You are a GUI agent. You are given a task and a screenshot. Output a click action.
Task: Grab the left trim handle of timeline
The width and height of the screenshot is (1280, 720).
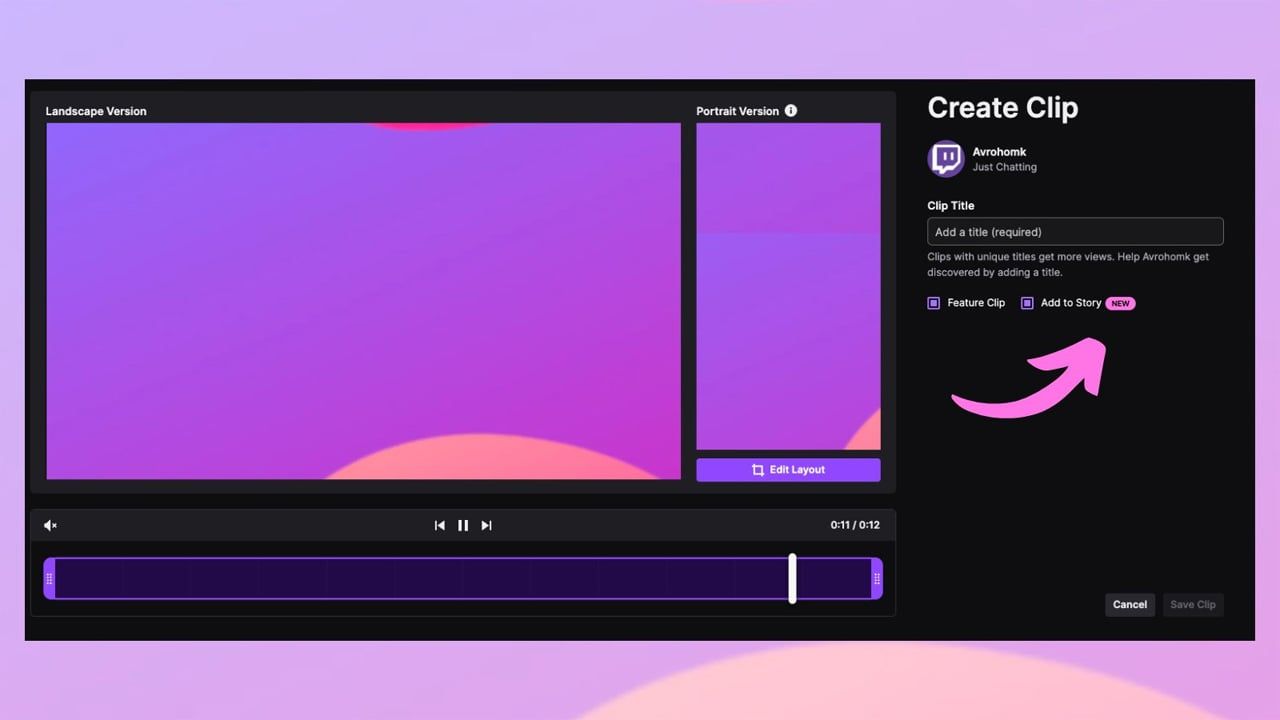pos(49,578)
